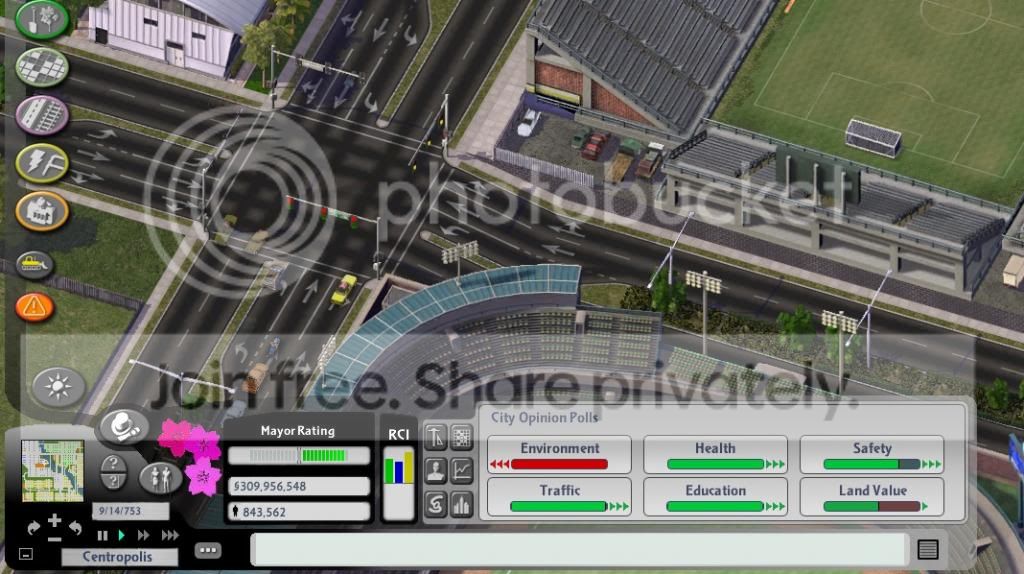Click the date display 9/14/753
This screenshot has height=574, width=1024.
pyautogui.click(x=129, y=511)
